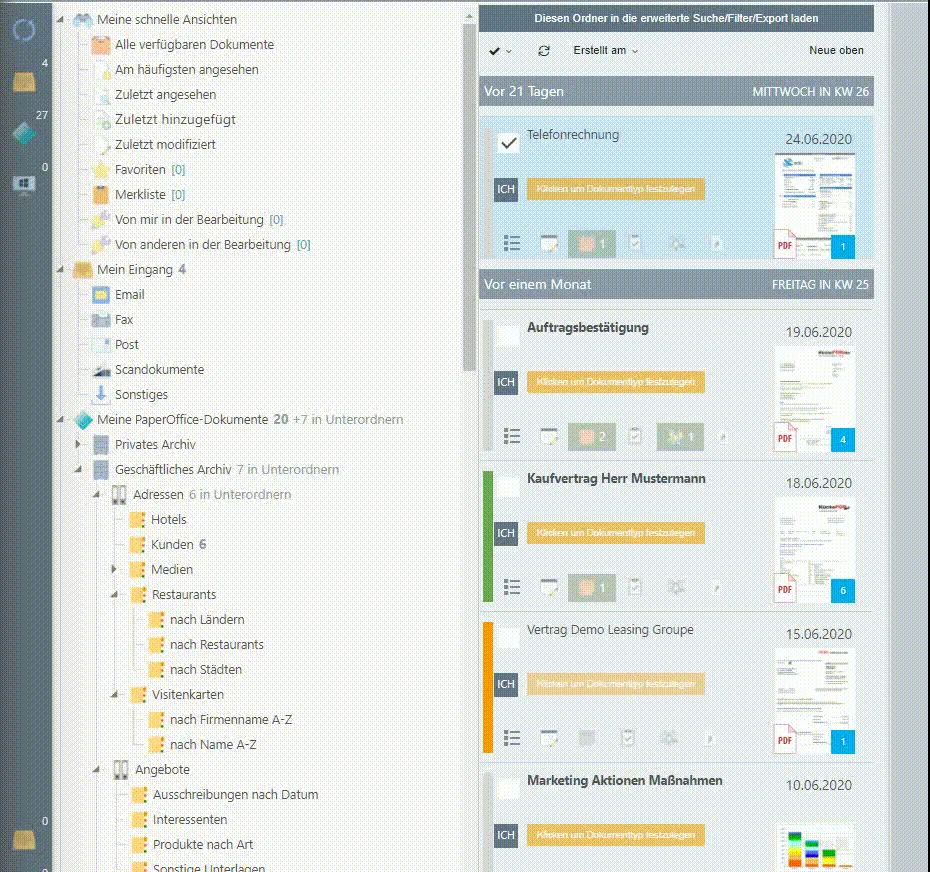Click the ICH owner badge on Vertrag Demo Leasing
This screenshot has height=872, width=930.
506,684
